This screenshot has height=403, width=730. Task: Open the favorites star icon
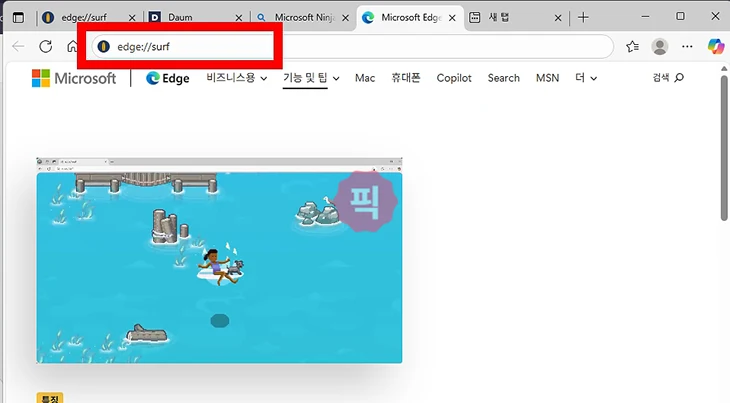tap(632, 47)
